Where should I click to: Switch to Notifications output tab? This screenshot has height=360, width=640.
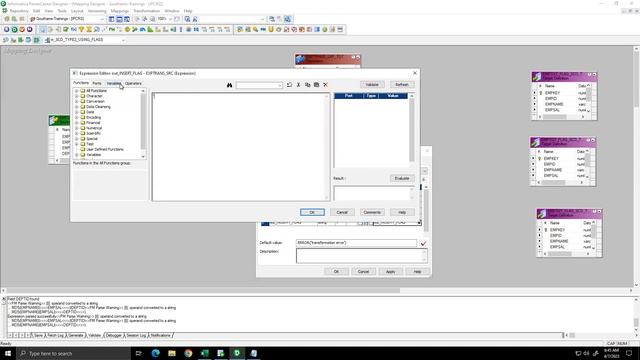pos(161,335)
